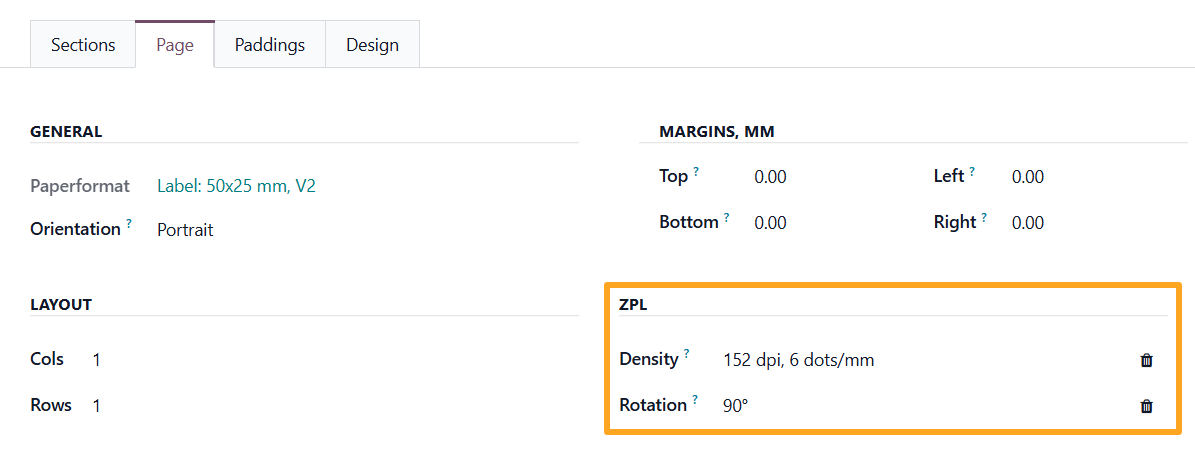Open the Label: 50x25 mm, V2 paperformat link
This screenshot has width=1195, height=455.
[x=236, y=186]
